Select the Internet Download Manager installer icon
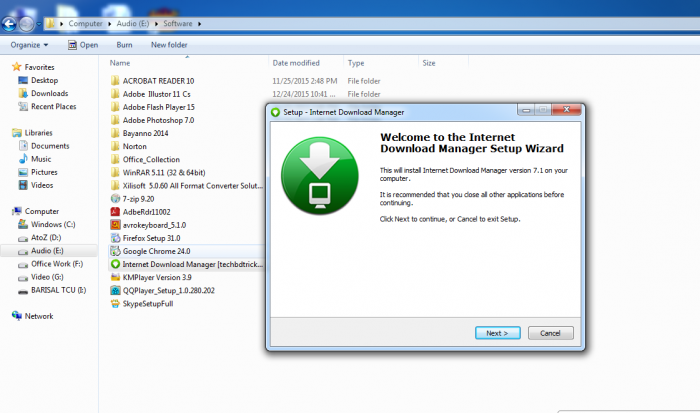 115,264
